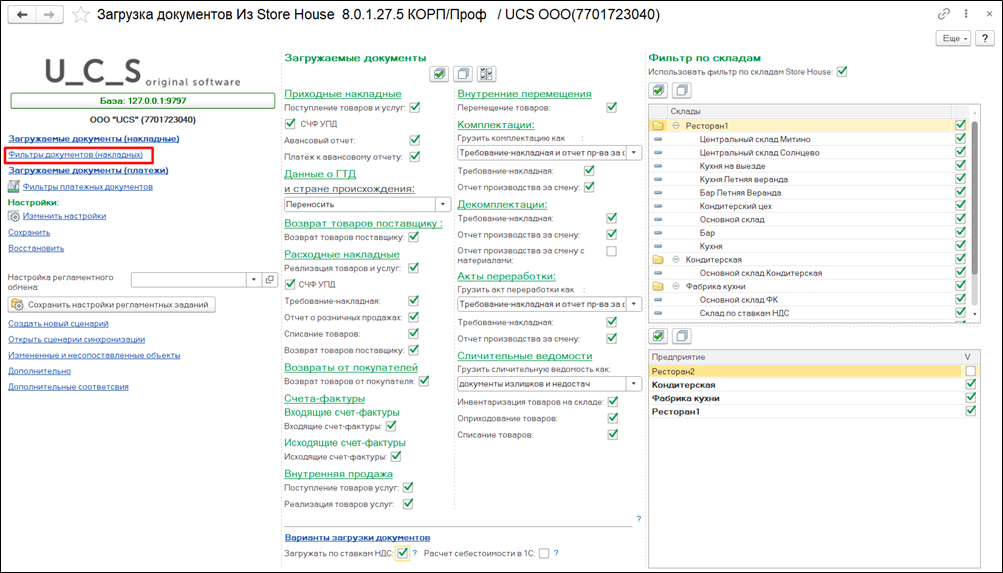
Task: Click the favorites star icon in title bar
Action: tap(81, 14)
